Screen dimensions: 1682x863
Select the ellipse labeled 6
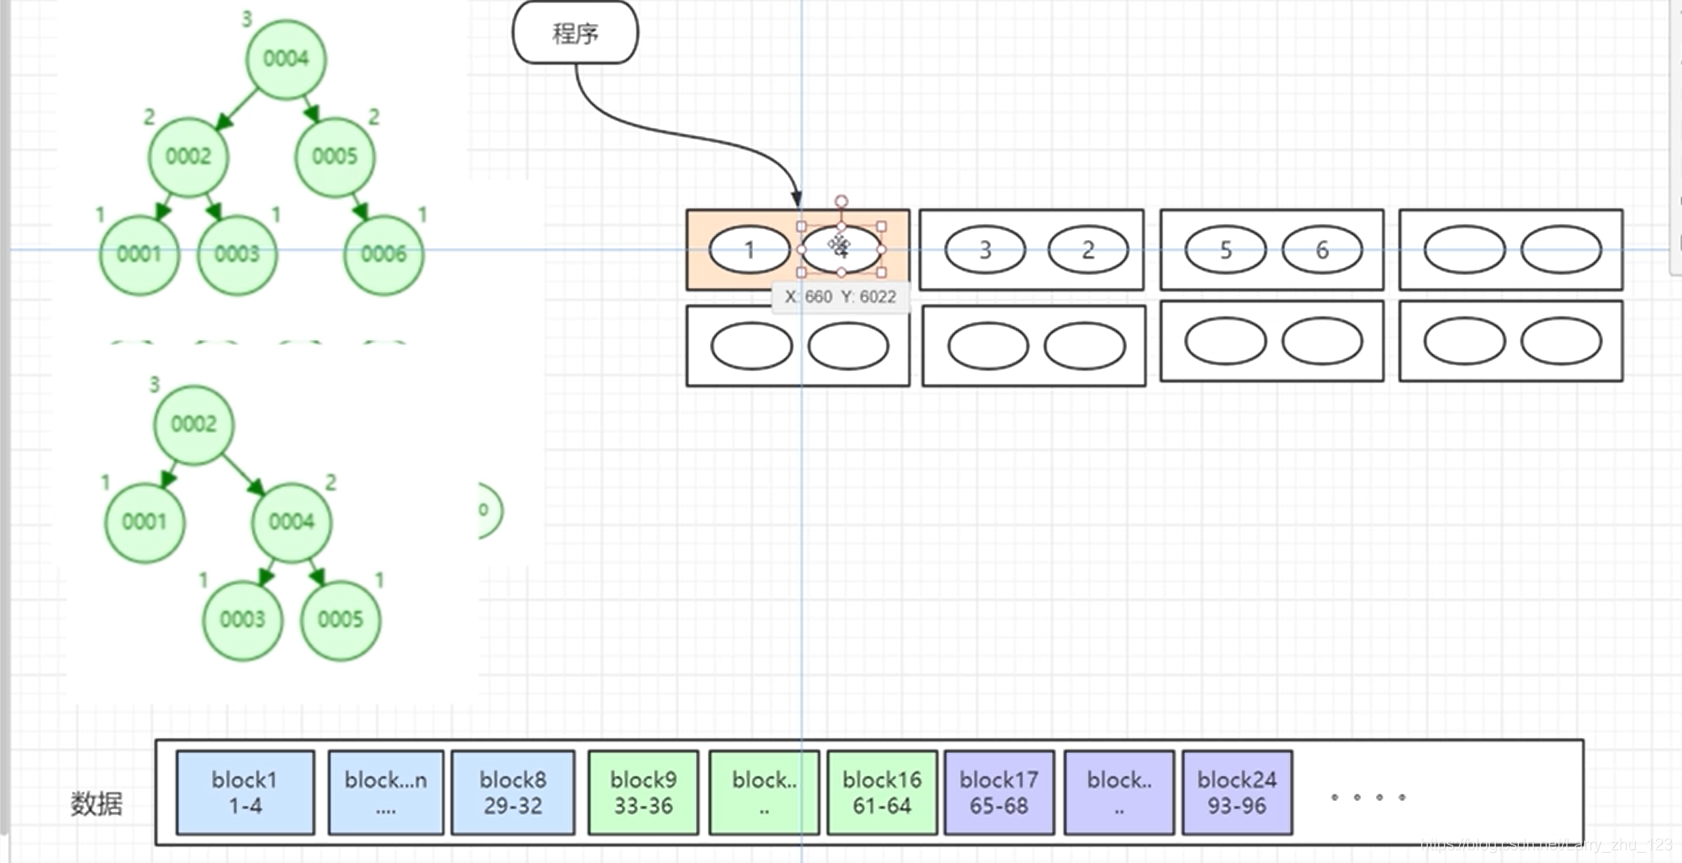pyautogui.click(x=1322, y=250)
